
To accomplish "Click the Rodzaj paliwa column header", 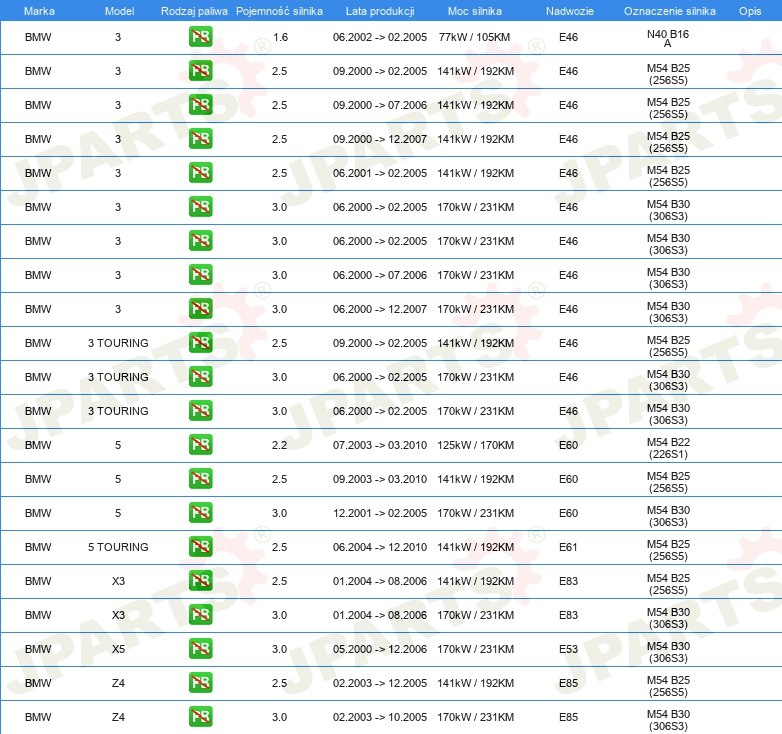I will (x=194, y=11).
